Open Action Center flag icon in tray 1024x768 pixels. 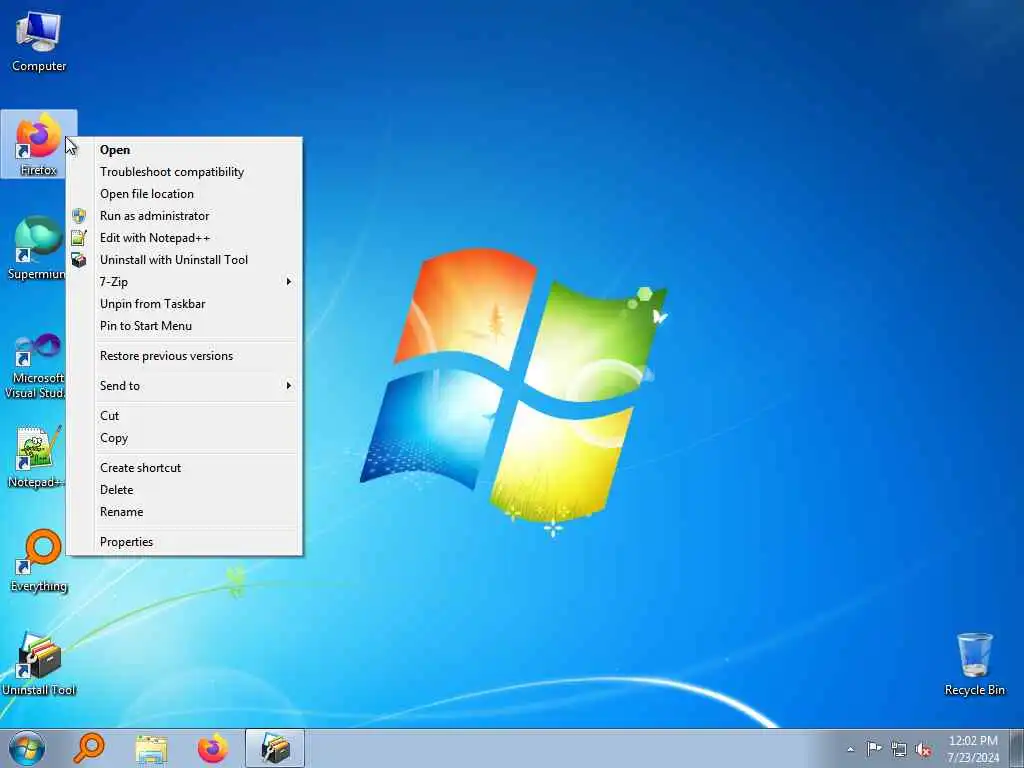[x=874, y=748]
